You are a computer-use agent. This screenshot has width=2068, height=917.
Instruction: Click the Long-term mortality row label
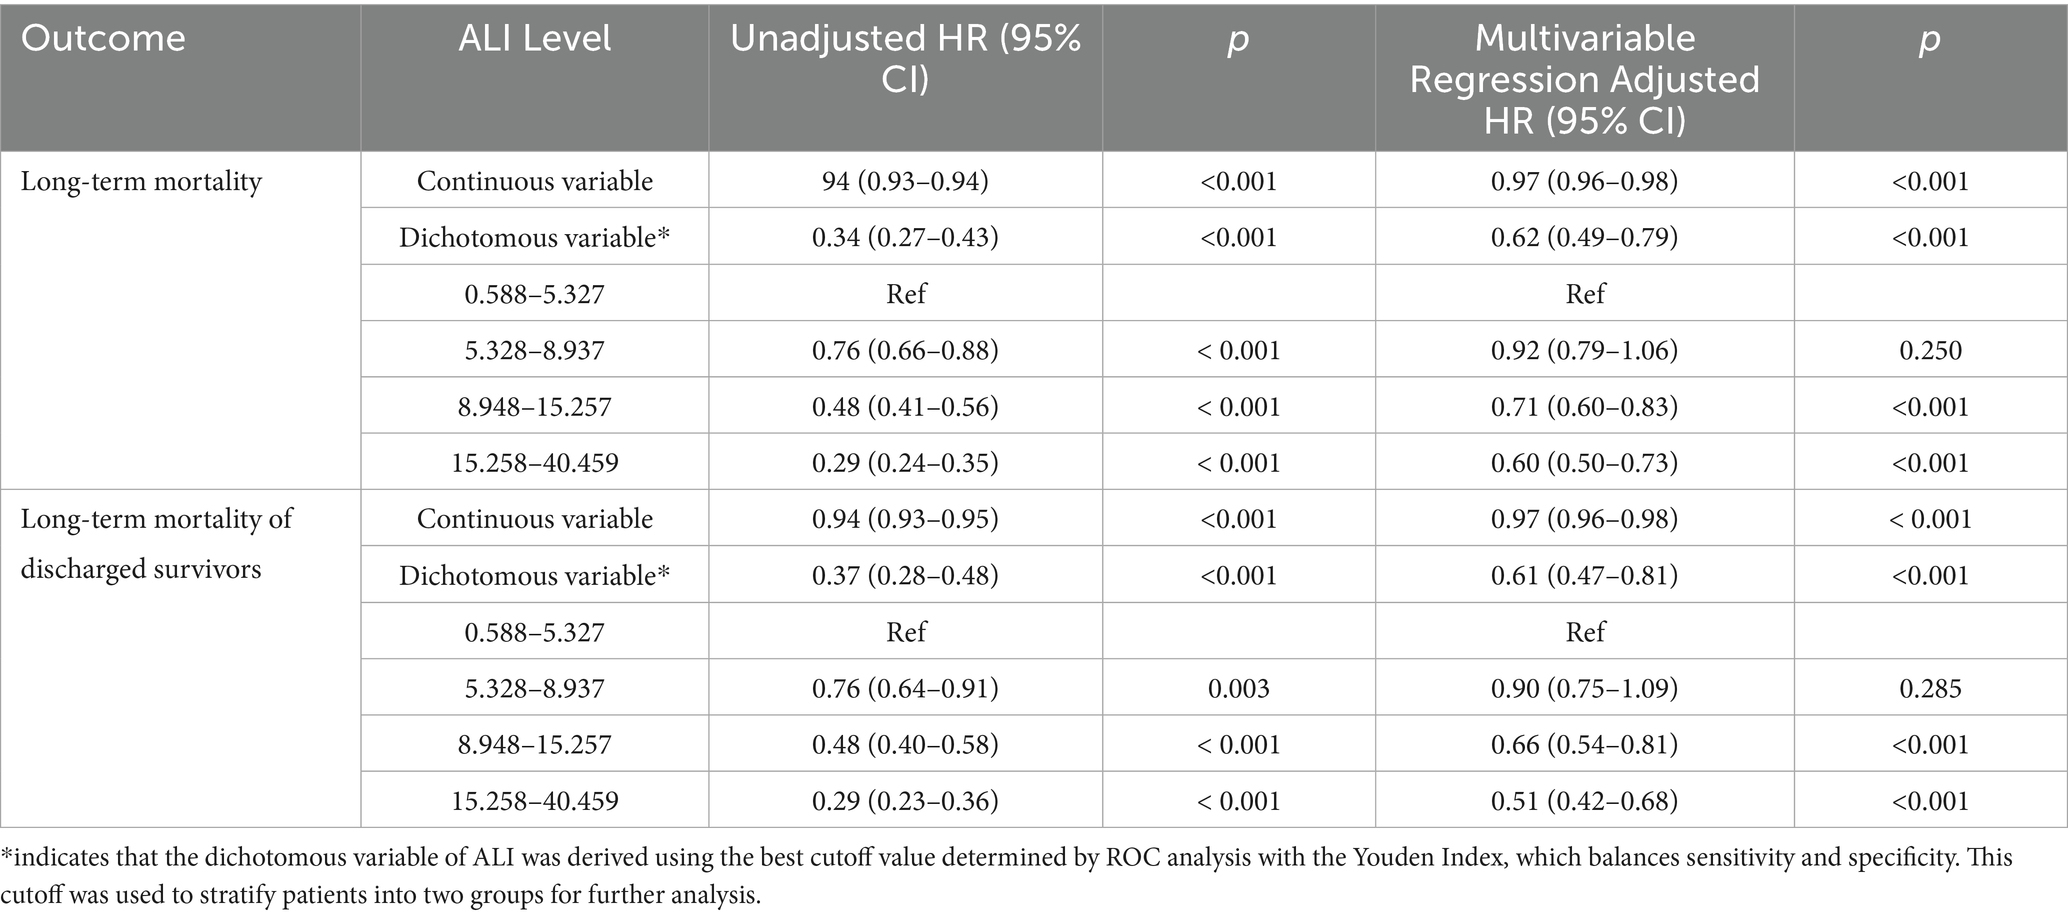[141, 182]
